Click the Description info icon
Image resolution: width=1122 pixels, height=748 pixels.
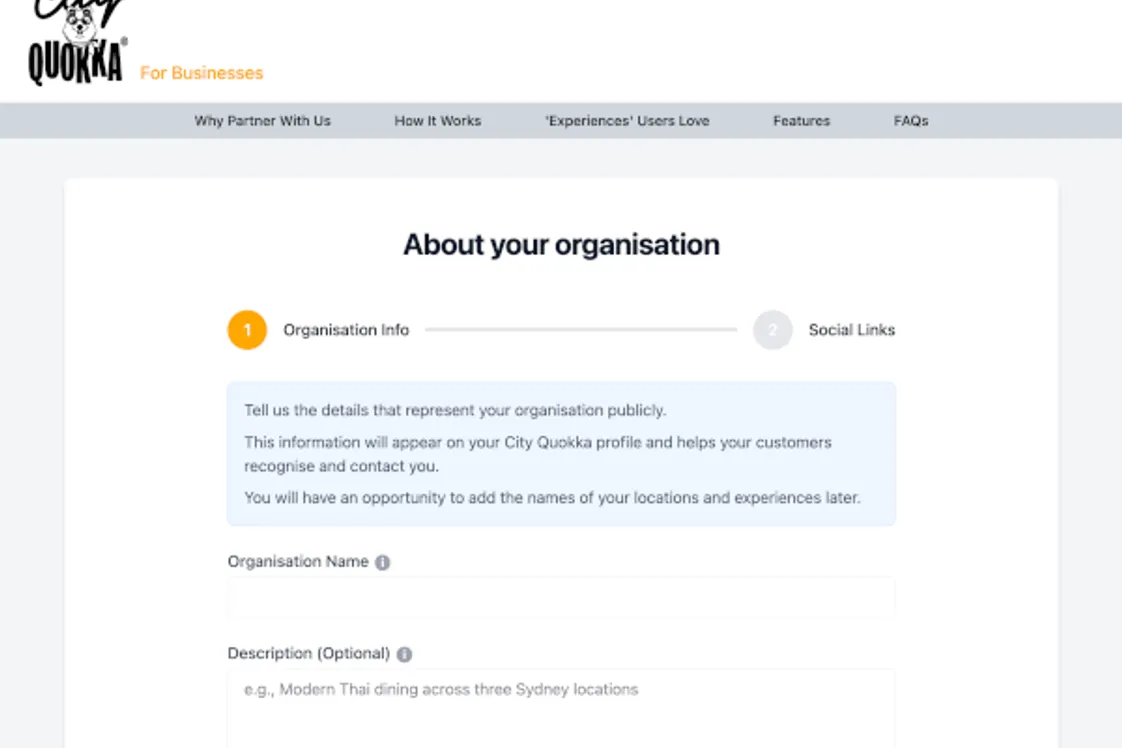point(404,655)
